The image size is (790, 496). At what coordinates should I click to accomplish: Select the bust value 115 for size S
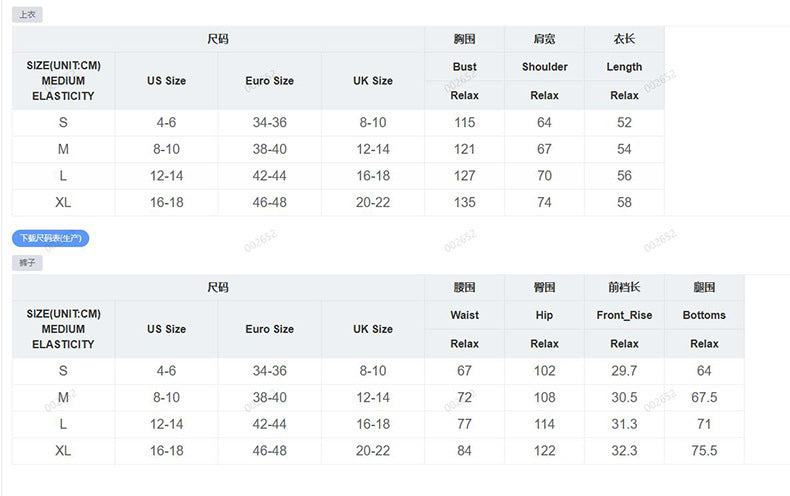(x=464, y=122)
